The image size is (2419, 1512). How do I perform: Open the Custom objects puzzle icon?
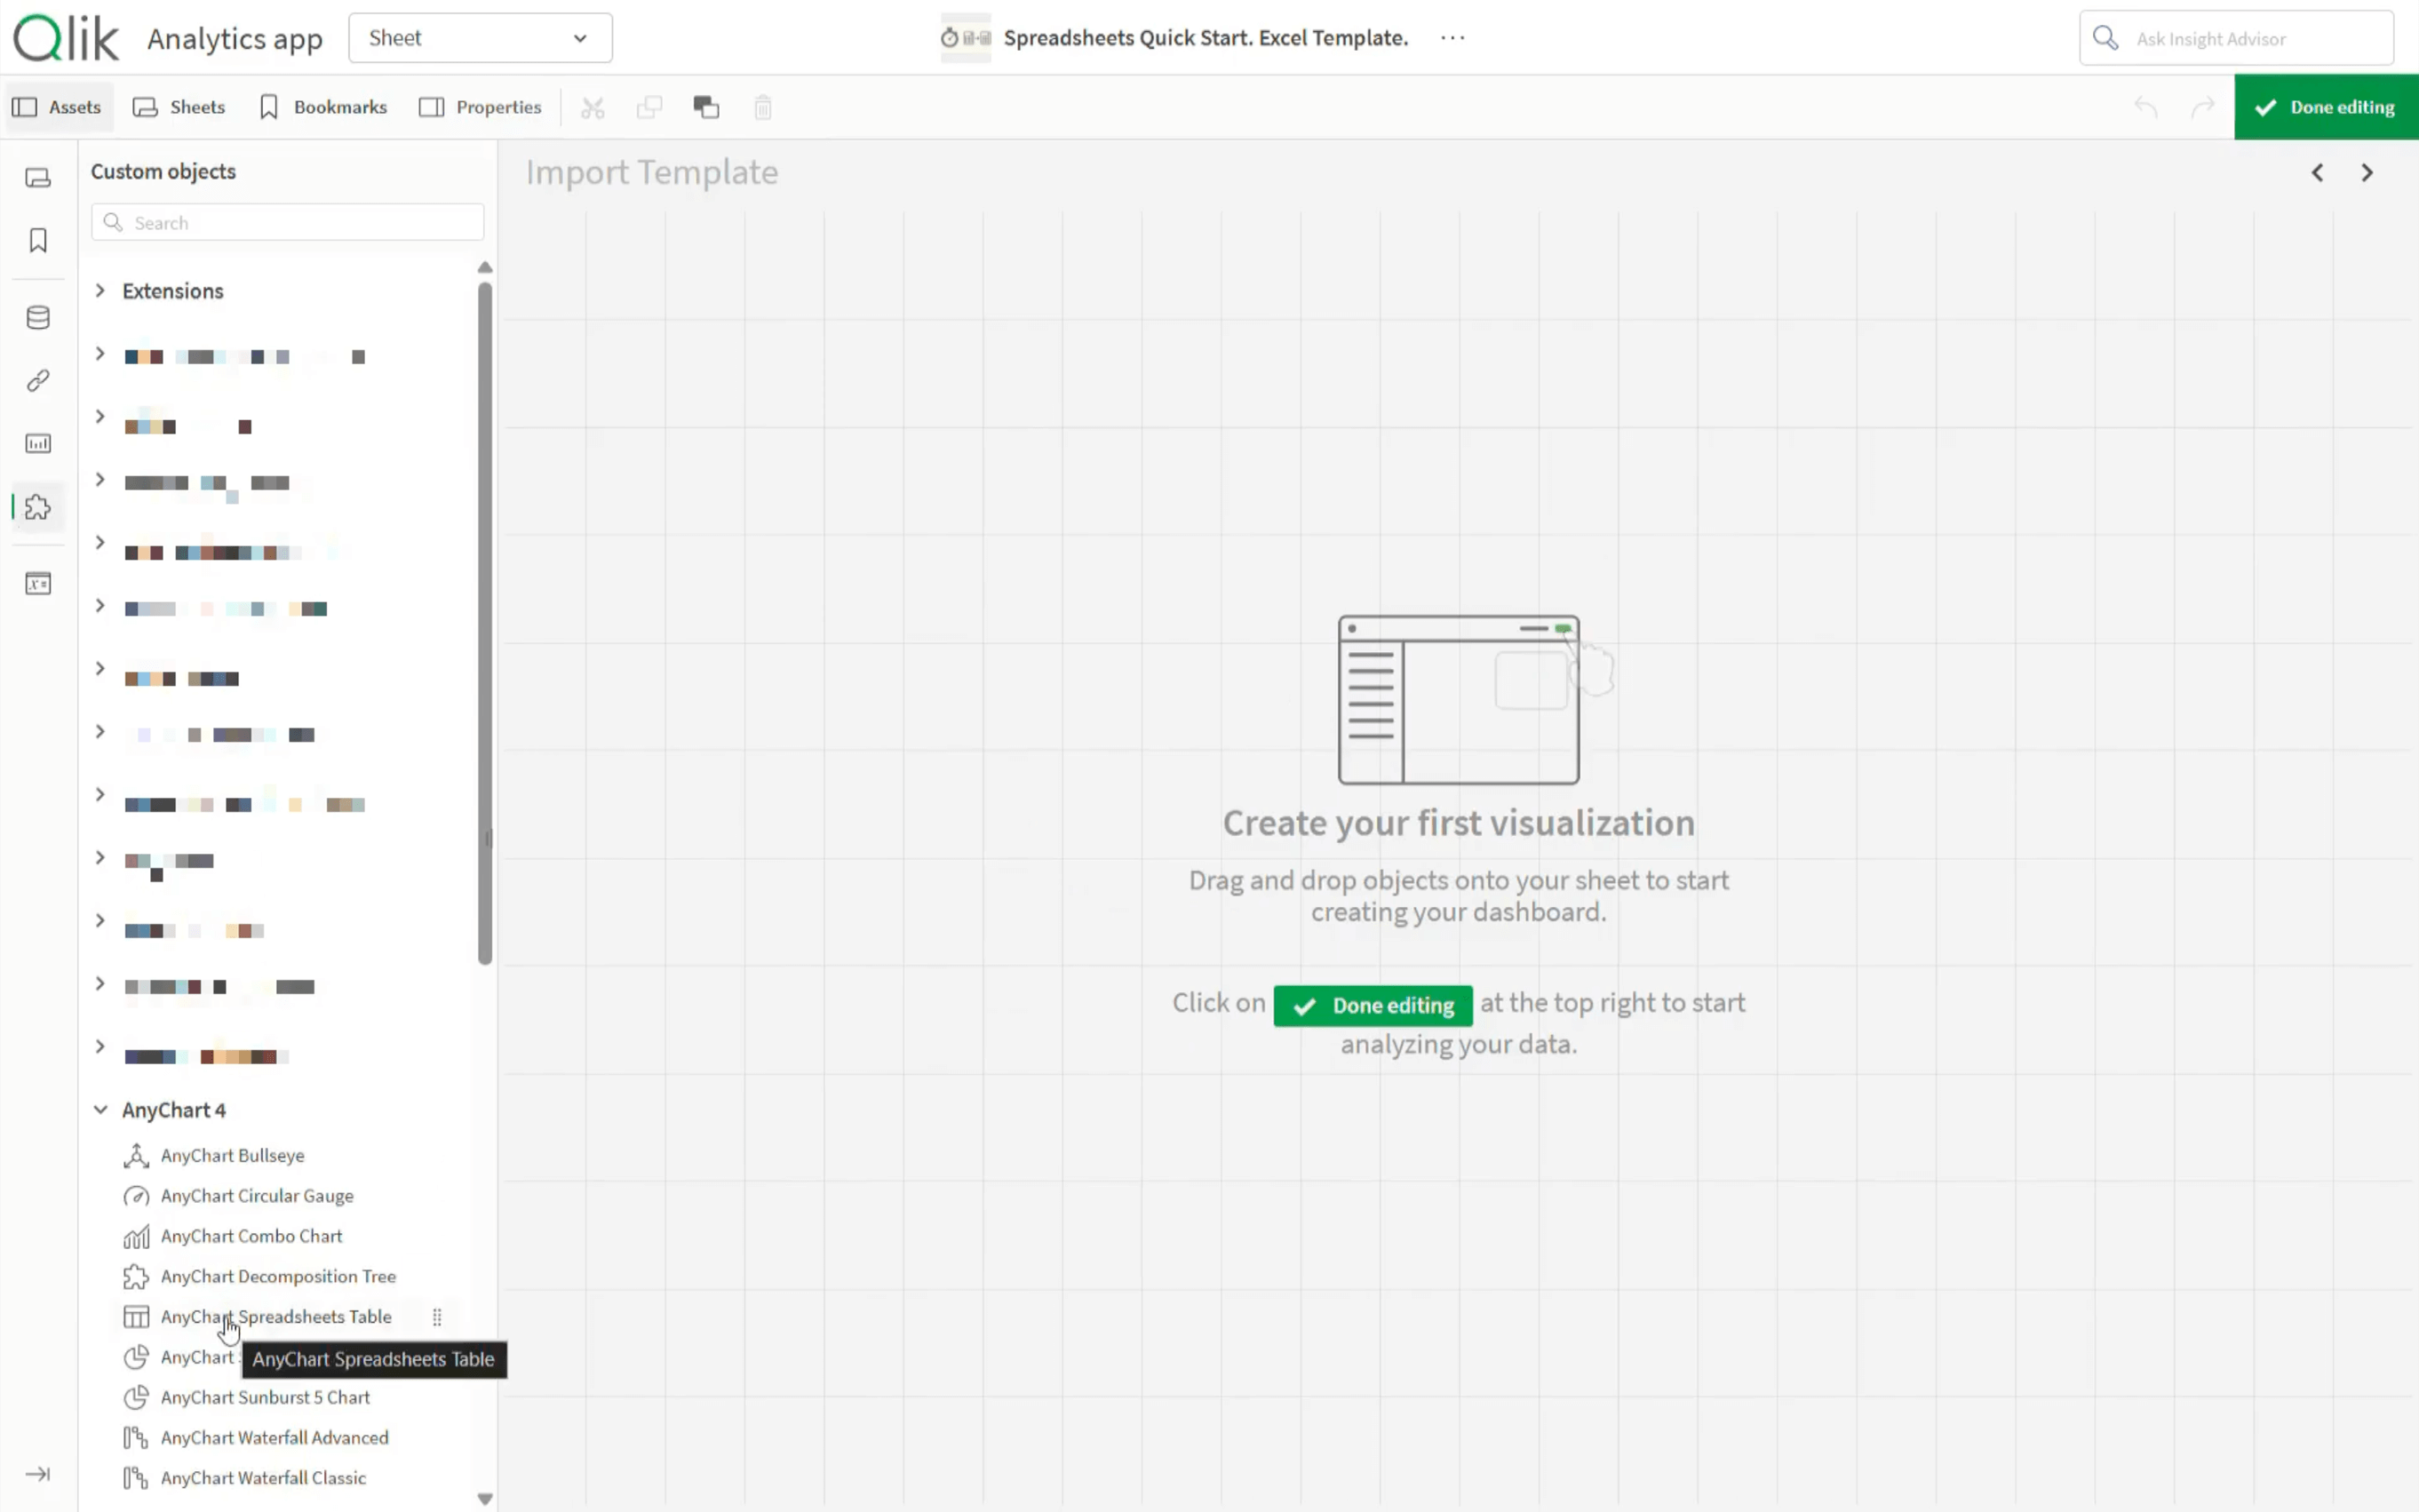pos(38,507)
